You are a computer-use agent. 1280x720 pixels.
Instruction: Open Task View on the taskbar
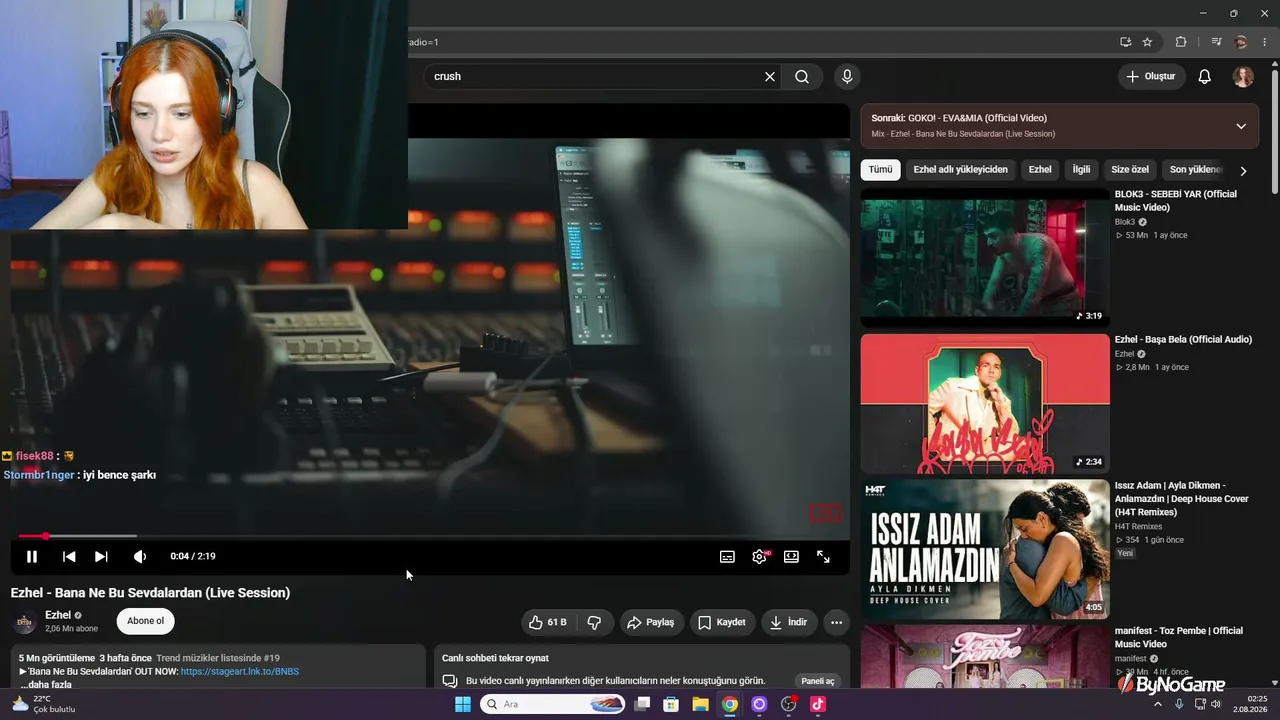(642, 704)
